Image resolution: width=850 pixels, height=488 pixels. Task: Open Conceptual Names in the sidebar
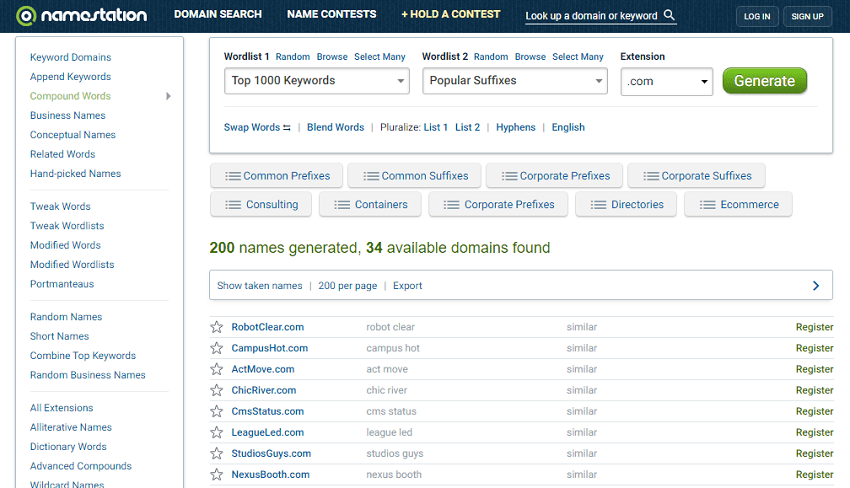[x=73, y=135]
